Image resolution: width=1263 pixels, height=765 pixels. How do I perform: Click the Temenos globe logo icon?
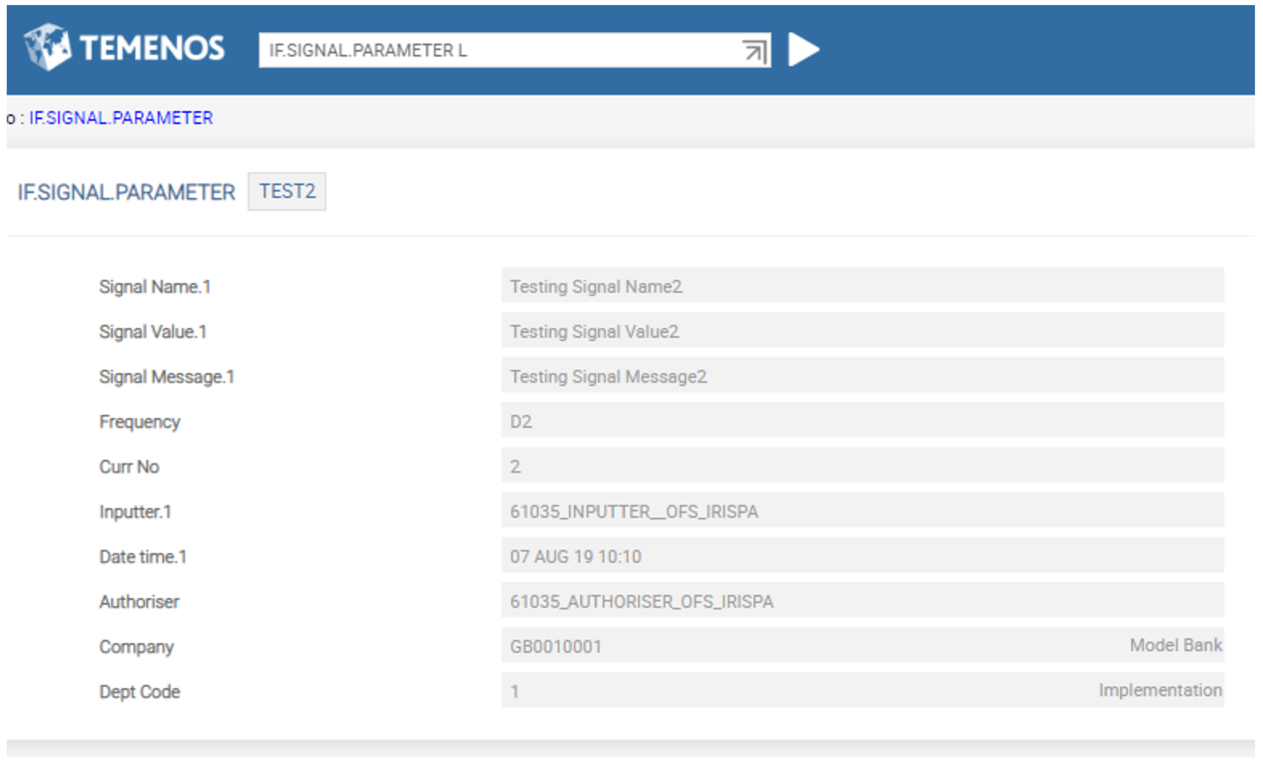point(47,48)
